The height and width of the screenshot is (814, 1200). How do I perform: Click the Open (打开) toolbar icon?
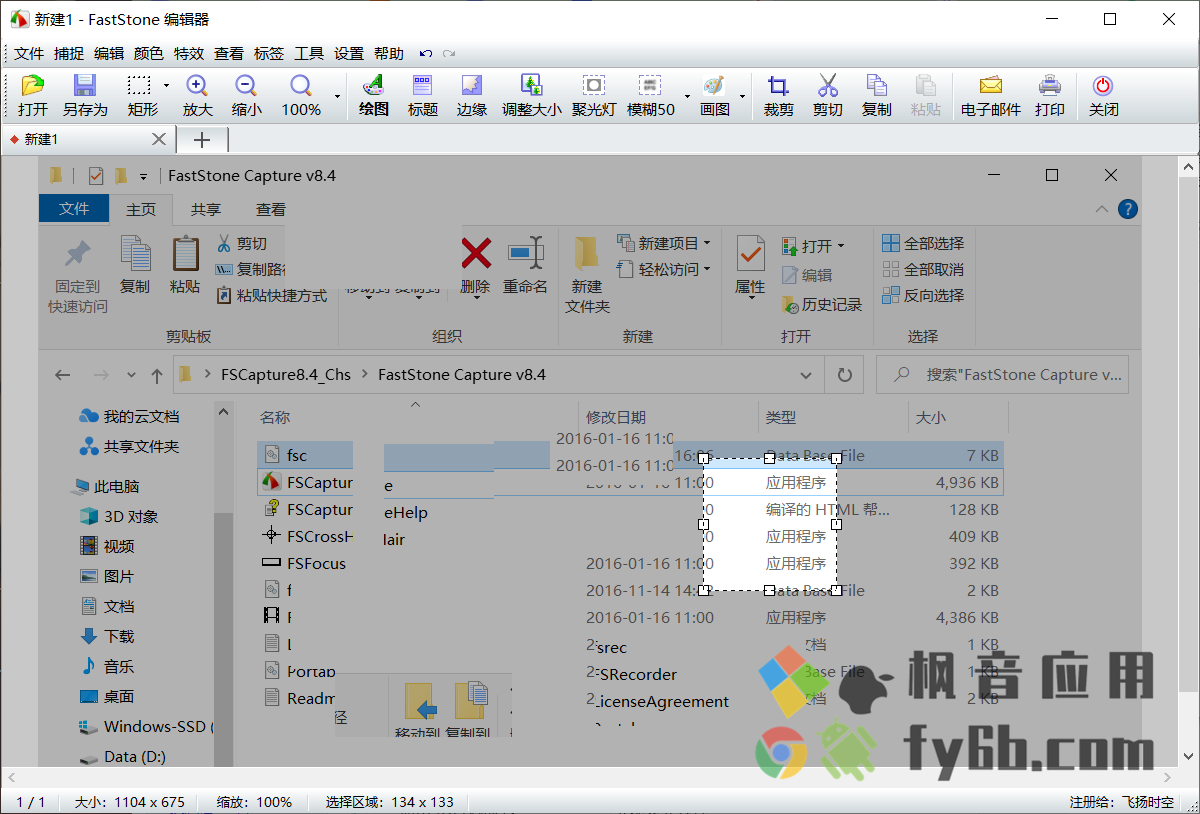(x=33, y=95)
